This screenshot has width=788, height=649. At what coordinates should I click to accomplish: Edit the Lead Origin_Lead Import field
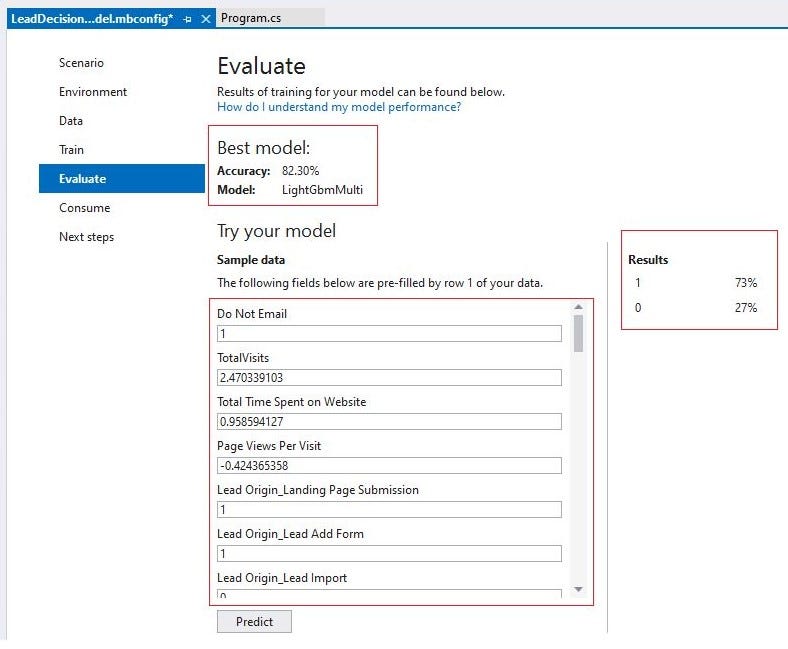[x=389, y=594]
